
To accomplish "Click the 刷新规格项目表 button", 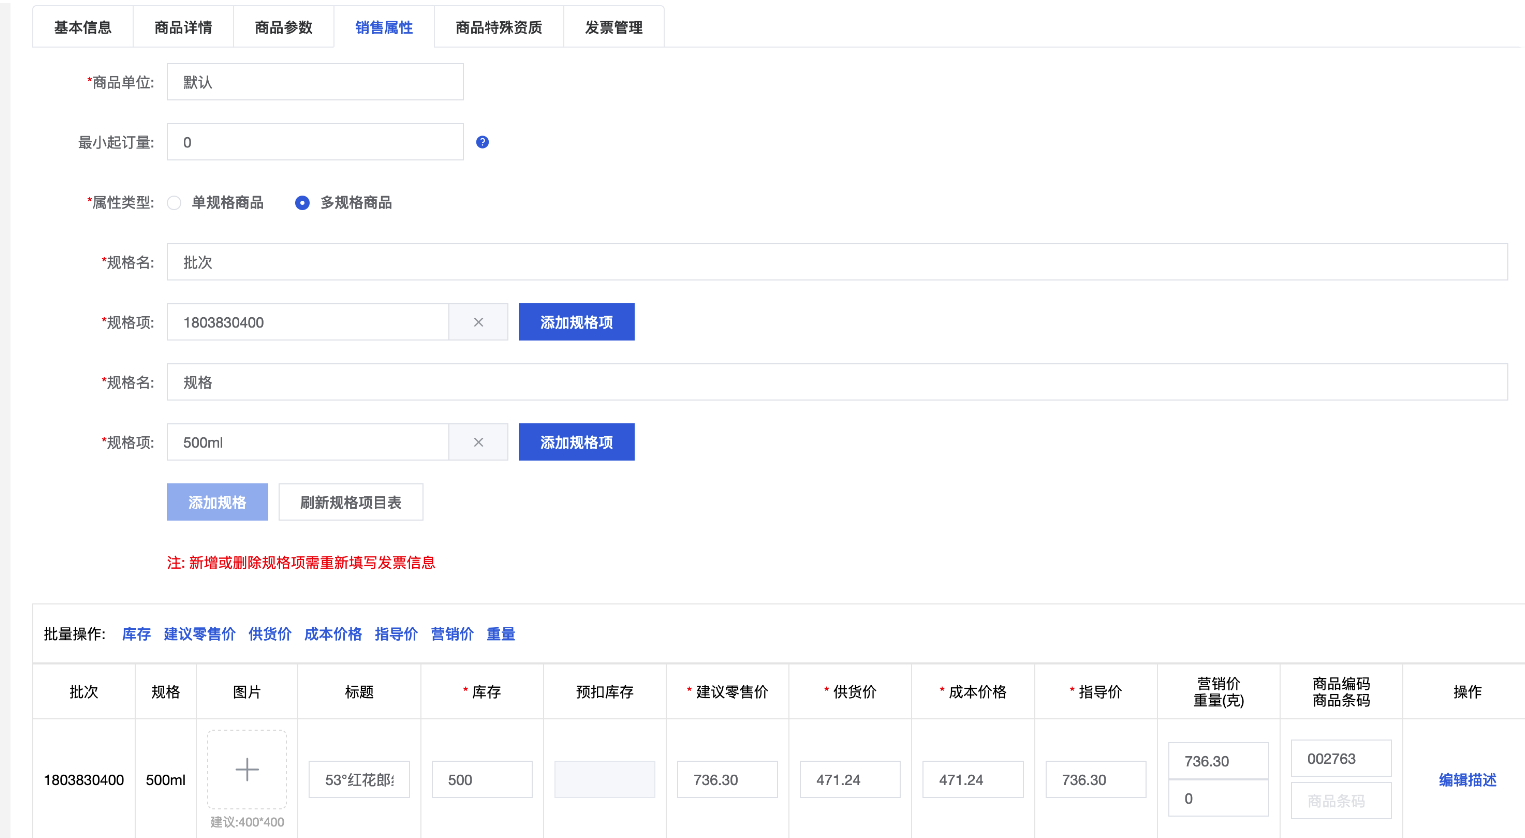I will (x=351, y=502).
